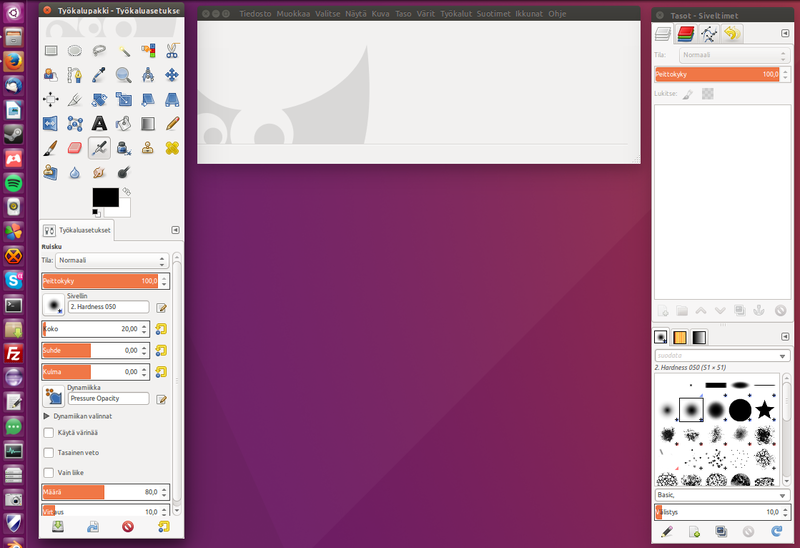Screen dimensions: 800x548
Task: Check the Vain liike option
Action: coord(49,472)
